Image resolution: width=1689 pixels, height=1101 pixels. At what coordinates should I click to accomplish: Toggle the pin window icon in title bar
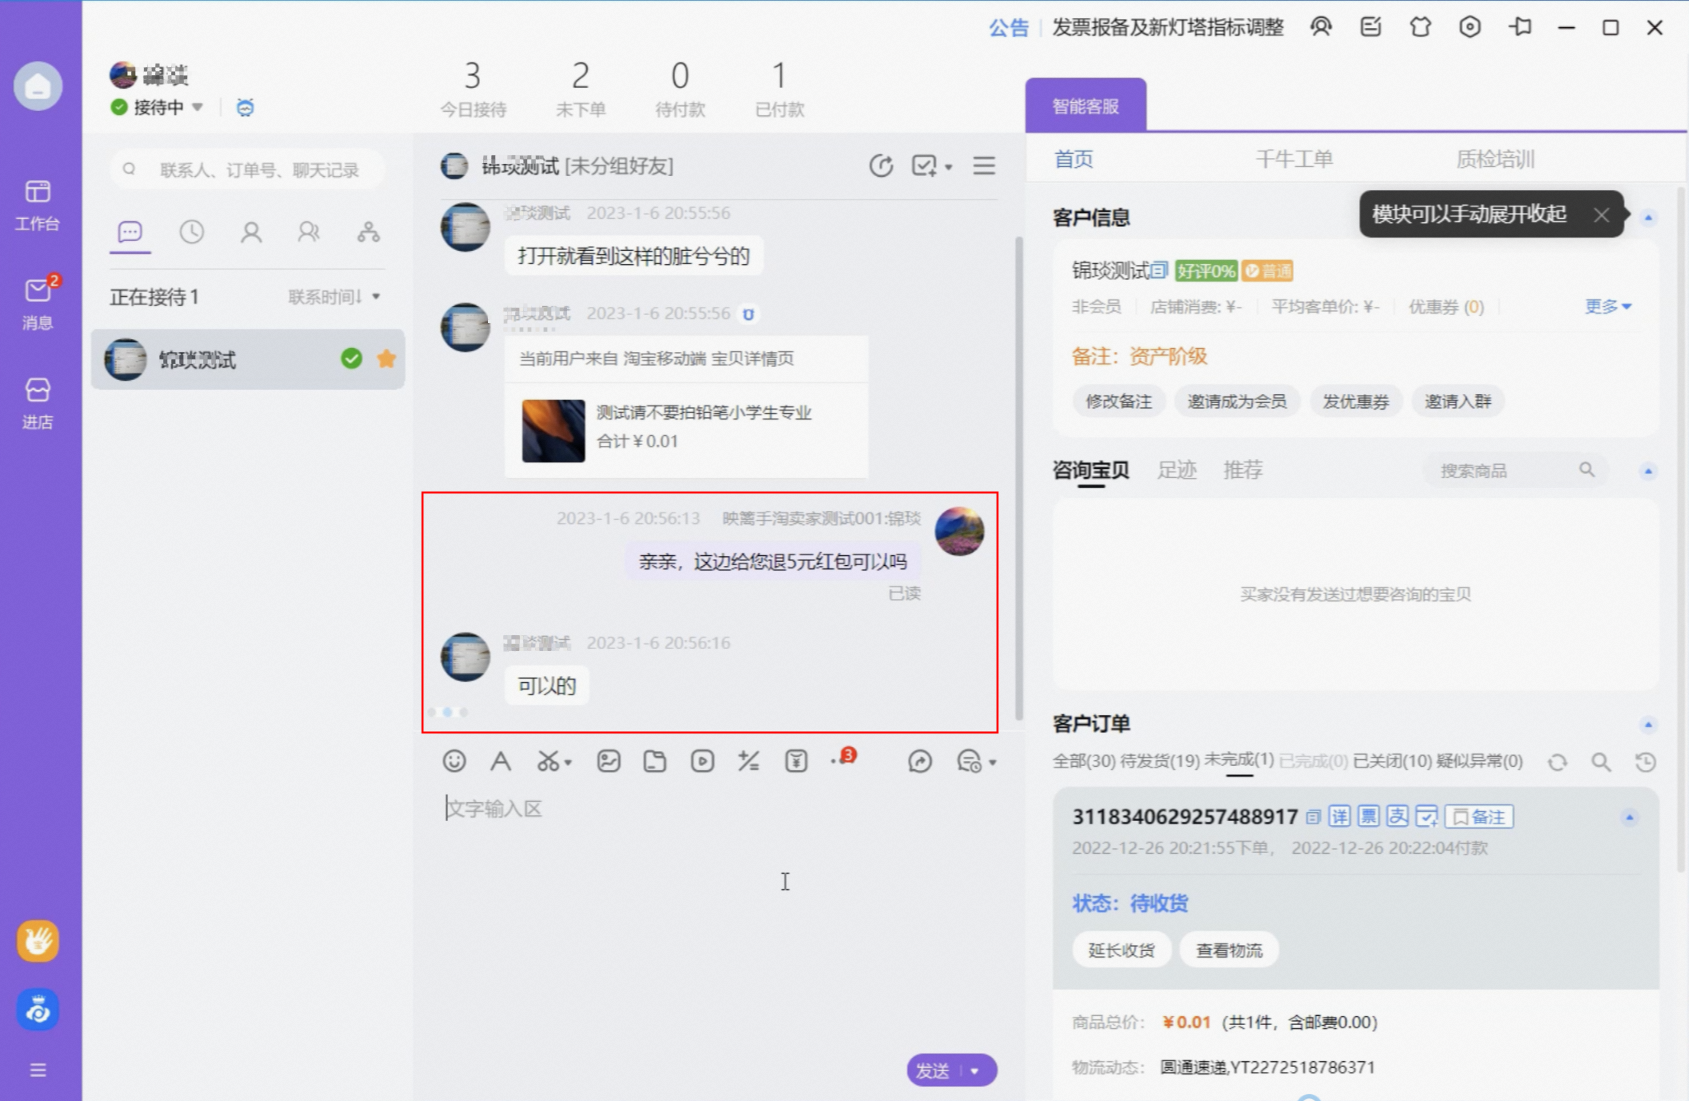[1520, 27]
